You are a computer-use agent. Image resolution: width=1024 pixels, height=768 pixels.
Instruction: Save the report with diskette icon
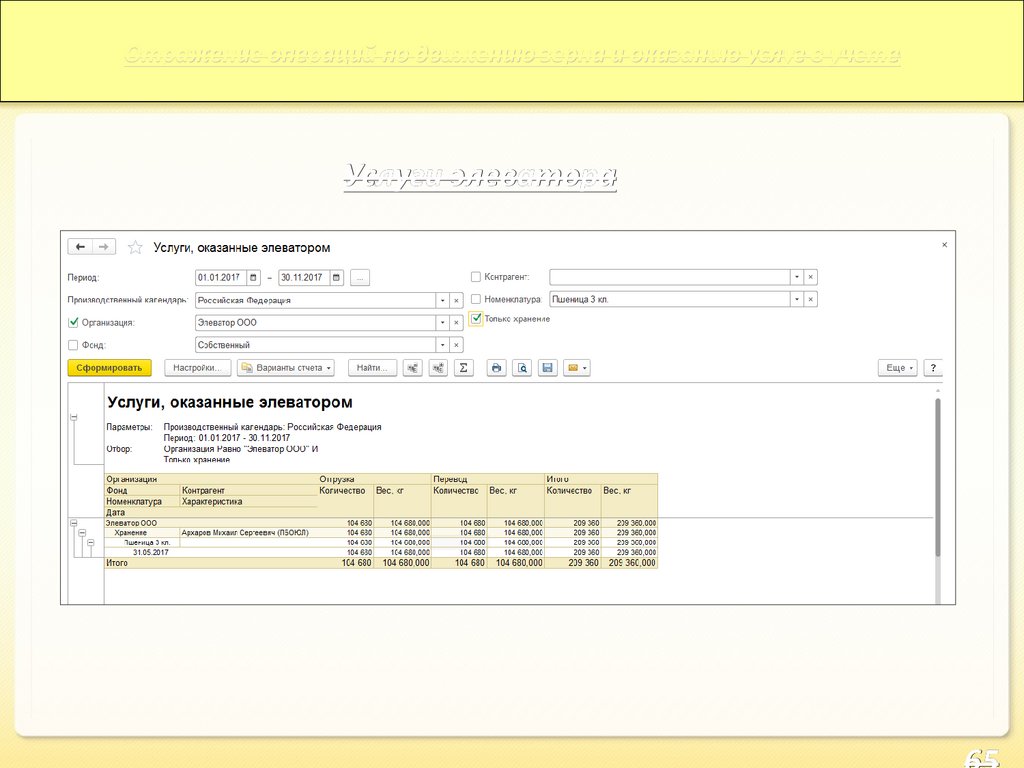tap(547, 368)
